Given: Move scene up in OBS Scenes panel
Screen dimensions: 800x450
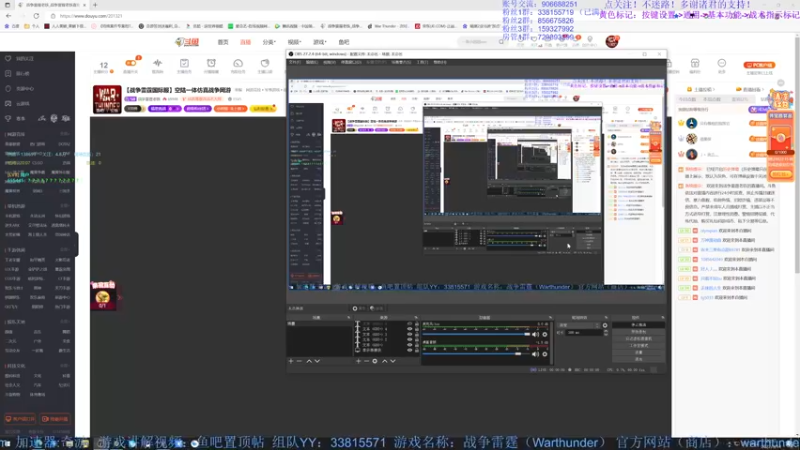Looking at the screenshot, I should (309, 361).
